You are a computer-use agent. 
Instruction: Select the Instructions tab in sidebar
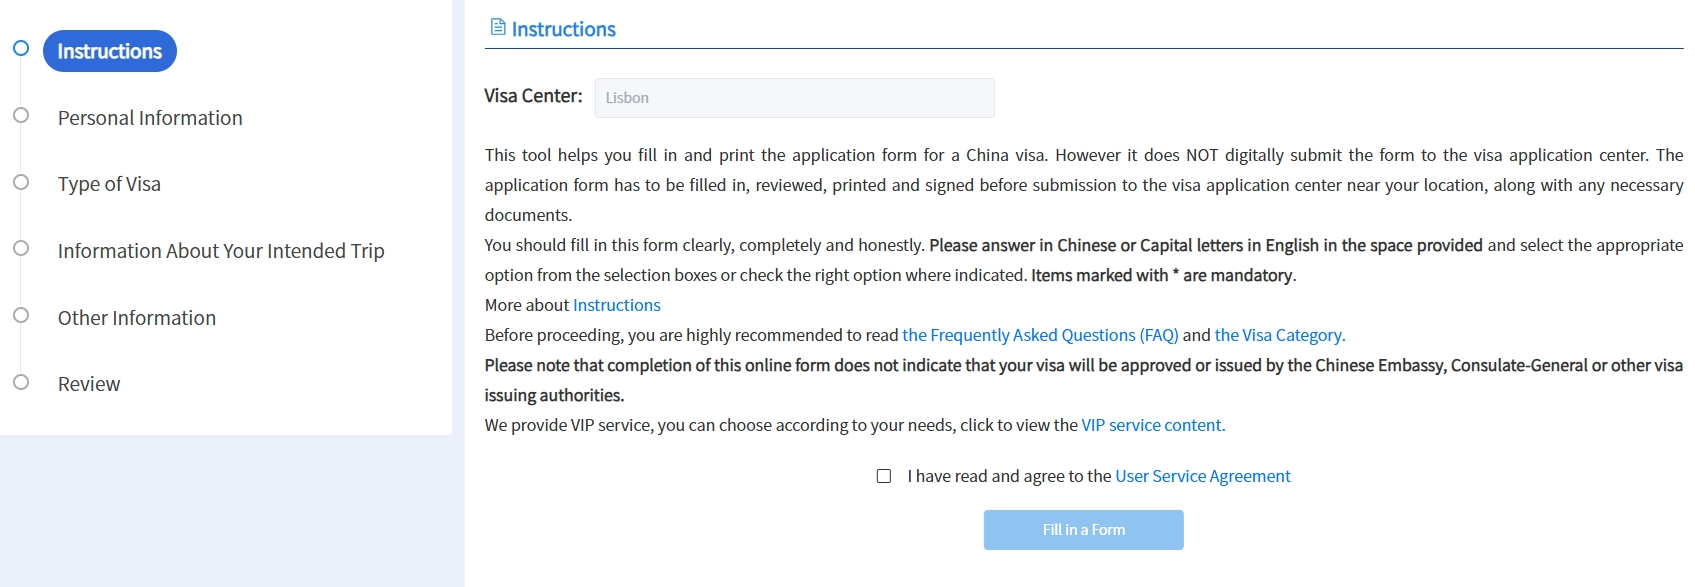pos(110,51)
